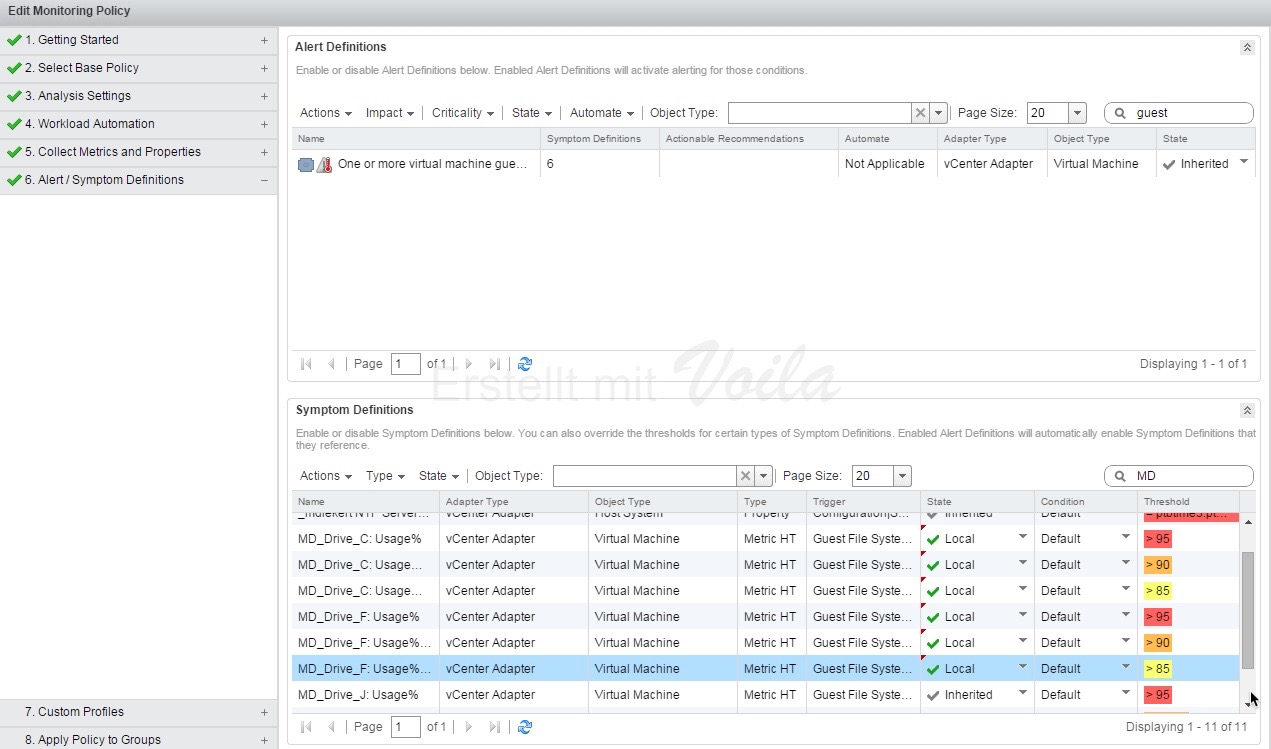
Task: Change Inherited state of virtual machine guest alert
Action: (x=1244, y=163)
